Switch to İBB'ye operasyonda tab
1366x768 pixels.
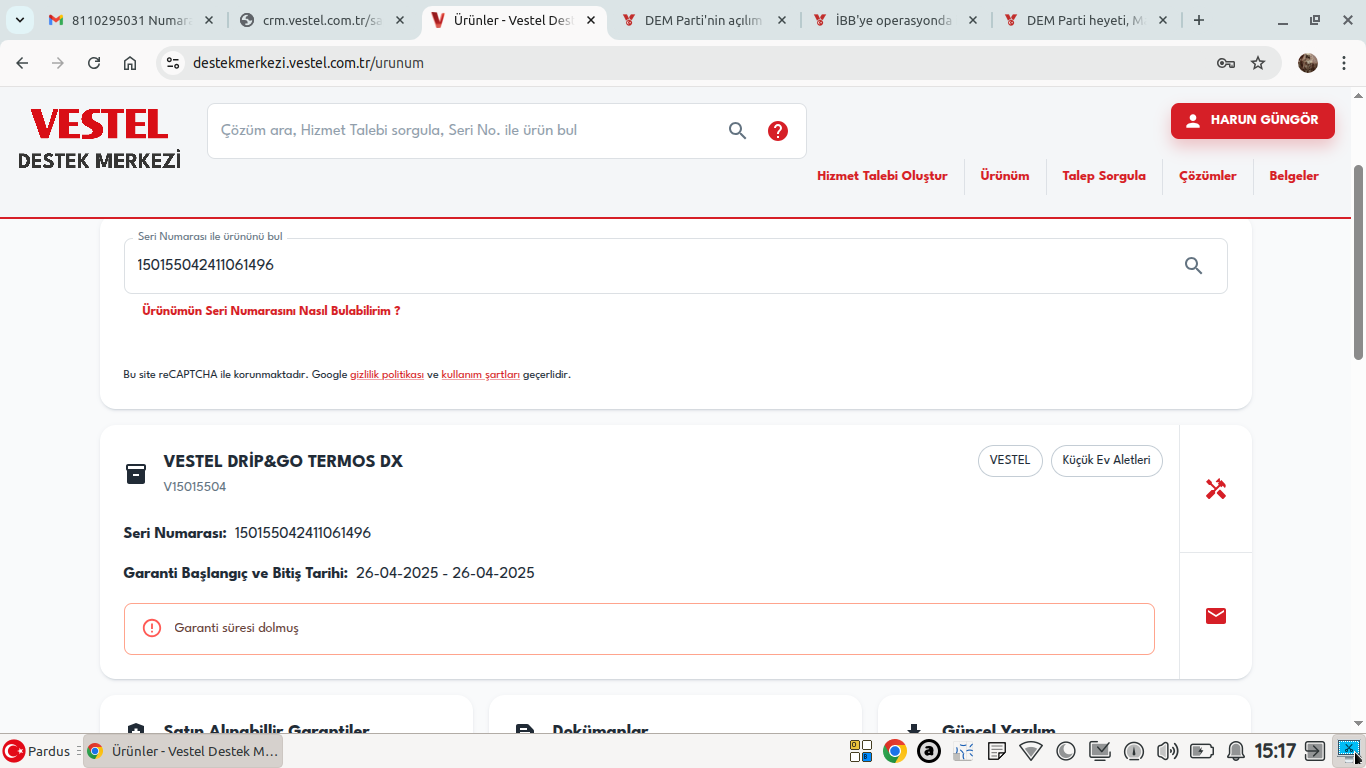pos(893,20)
